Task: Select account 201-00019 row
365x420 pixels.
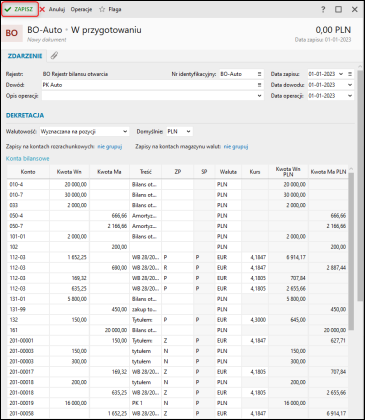Action: (177, 403)
